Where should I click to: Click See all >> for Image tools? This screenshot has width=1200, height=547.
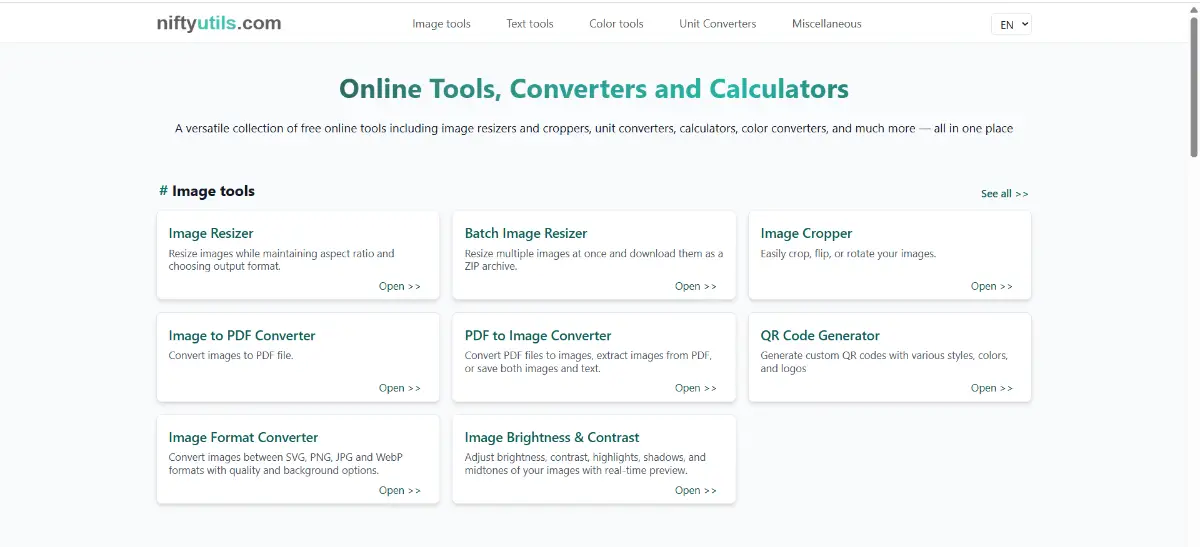(x=1004, y=194)
